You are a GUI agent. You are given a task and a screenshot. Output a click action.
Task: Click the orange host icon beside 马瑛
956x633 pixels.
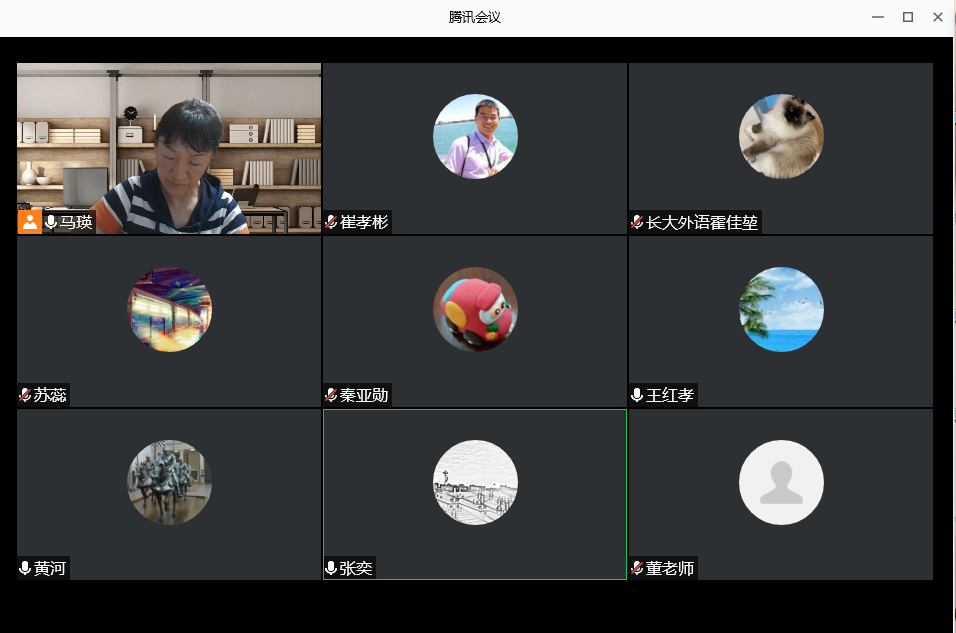tap(30, 222)
